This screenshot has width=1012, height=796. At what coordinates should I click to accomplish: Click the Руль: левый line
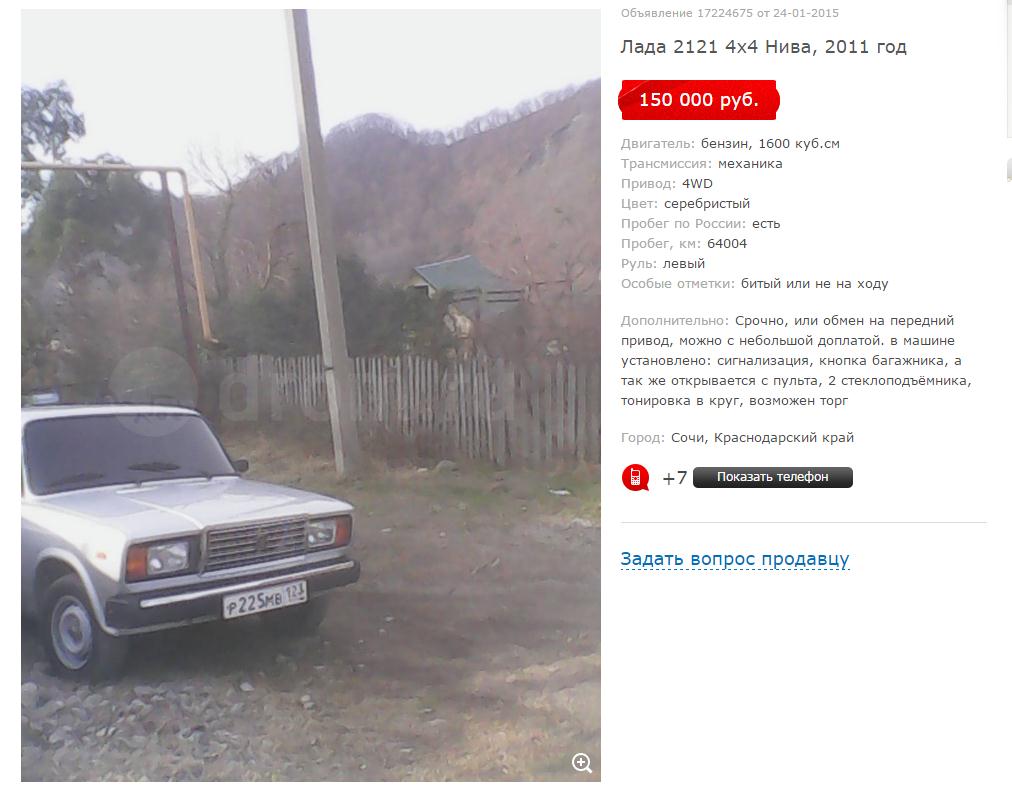tap(663, 264)
